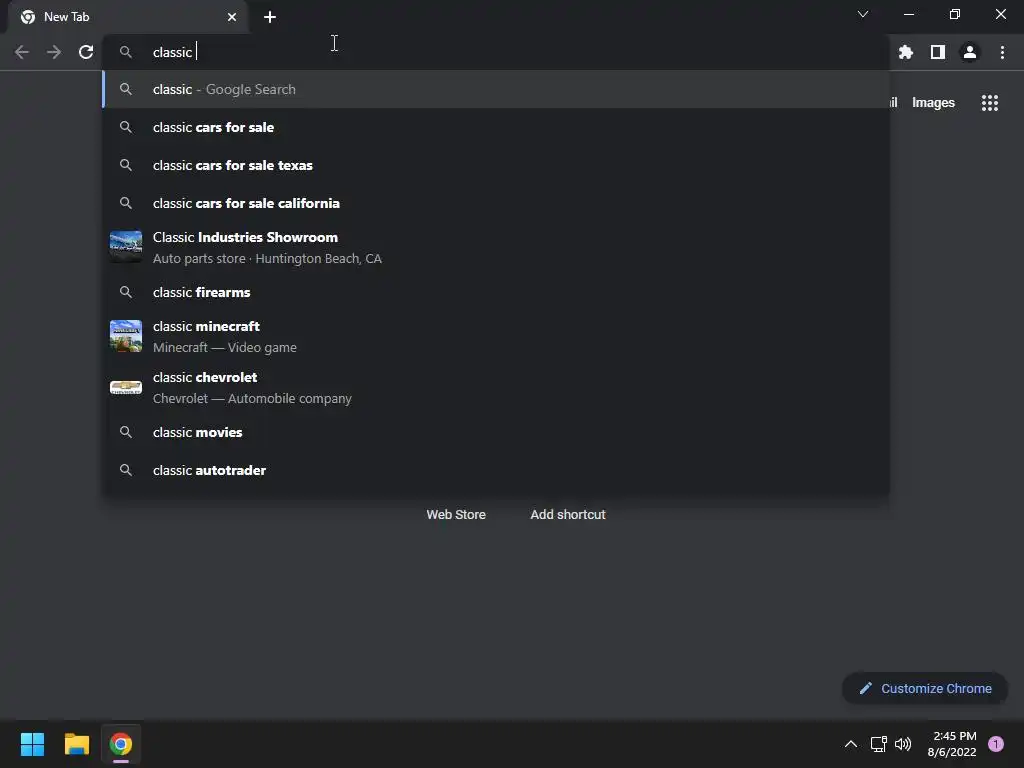The height and width of the screenshot is (768, 1024).
Task: Select Classic Industries Showroom suggestion
Action: [496, 248]
